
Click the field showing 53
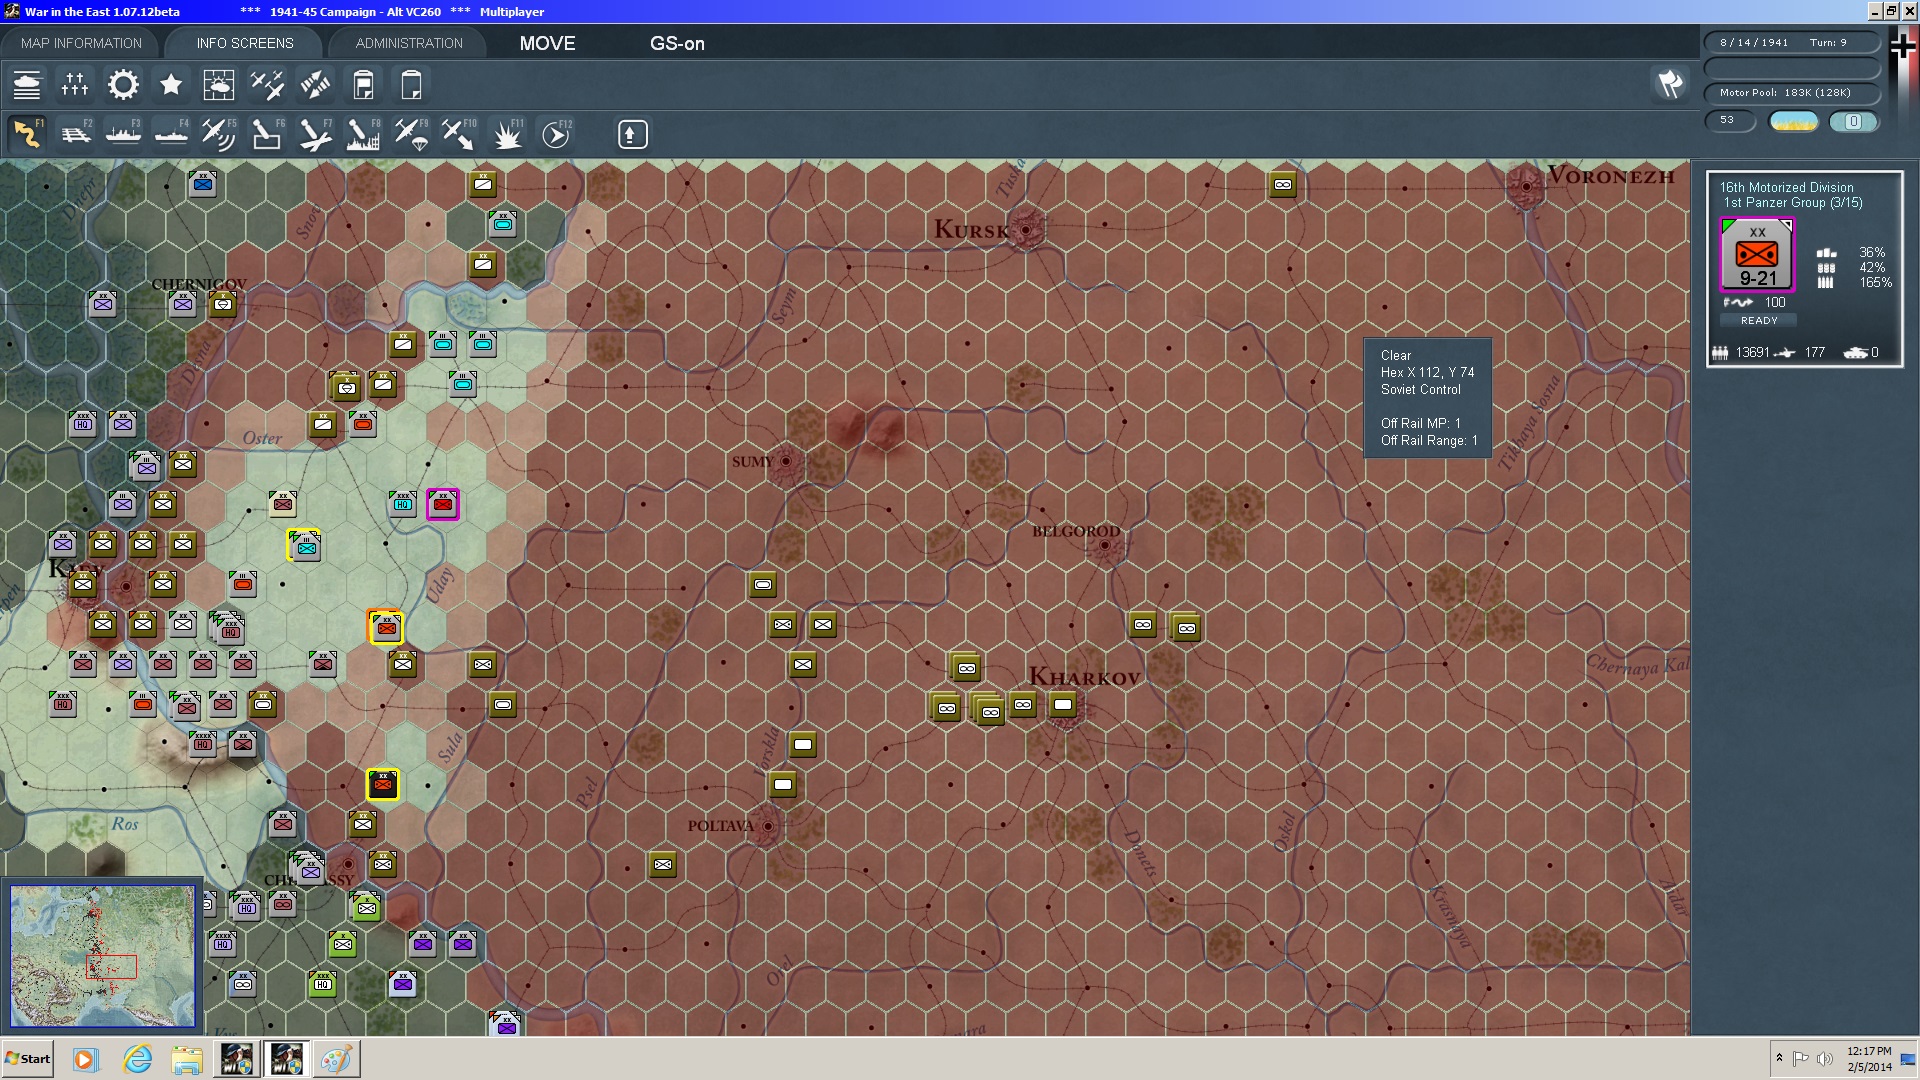pyautogui.click(x=1730, y=120)
